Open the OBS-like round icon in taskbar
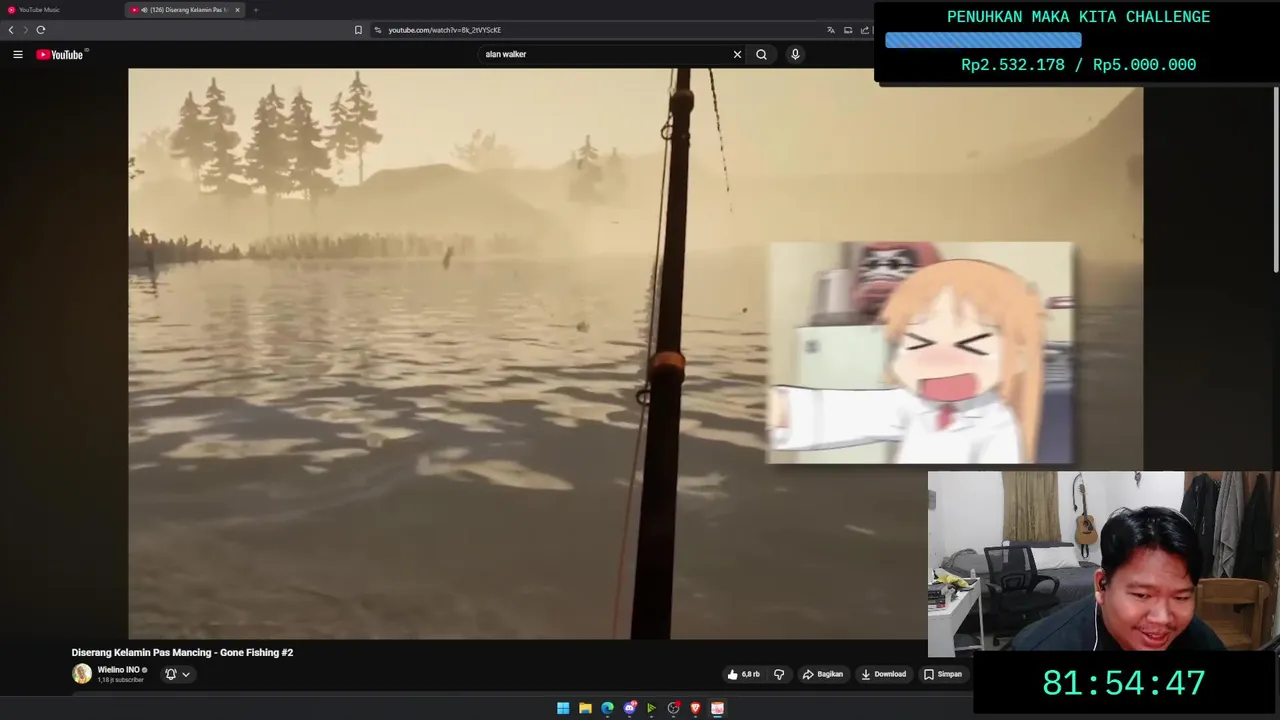The height and width of the screenshot is (720, 1280). (673, 708)
